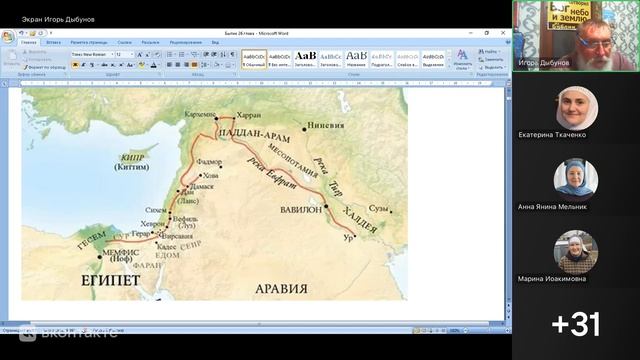Open the font size 12 dropdown

[x=132, y=54]
